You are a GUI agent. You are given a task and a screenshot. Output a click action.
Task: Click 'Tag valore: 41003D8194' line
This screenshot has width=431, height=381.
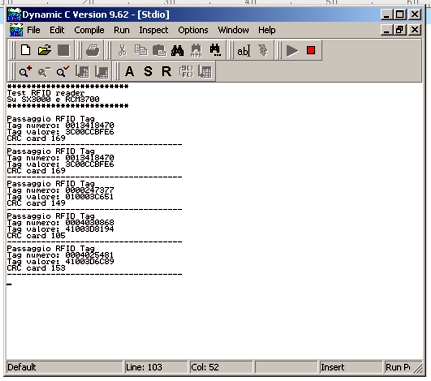point(60,229)
